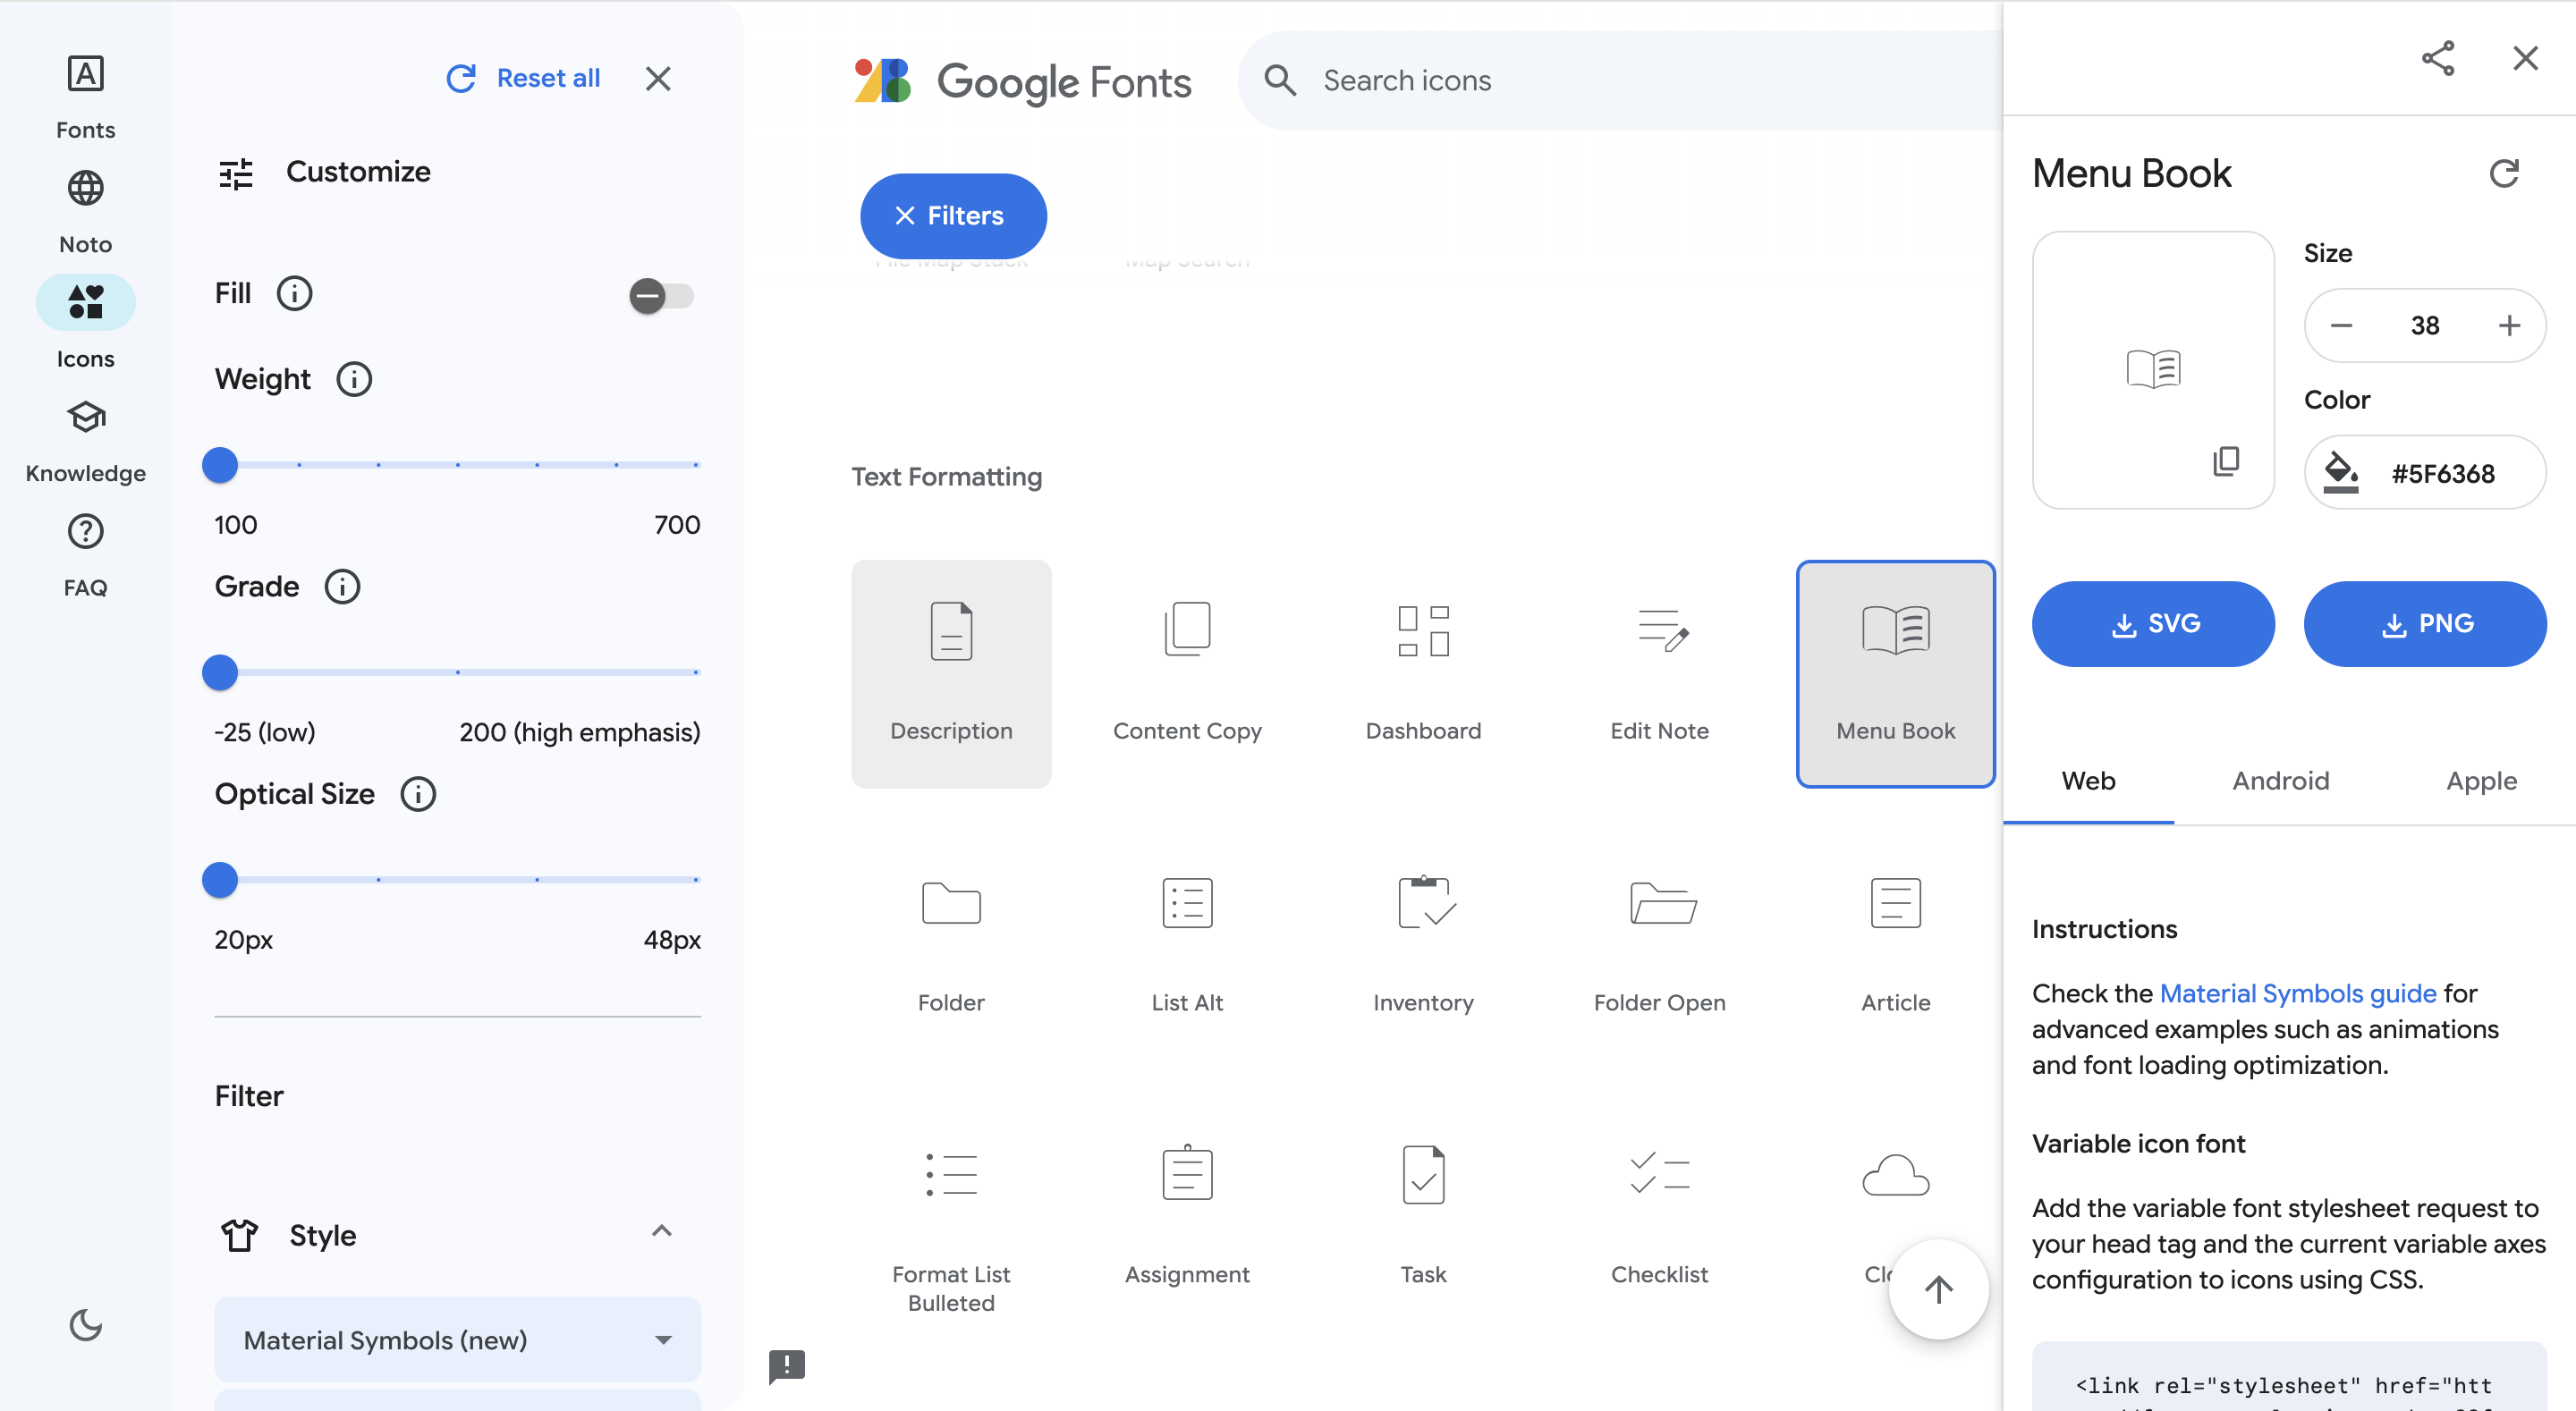2576x1411 pixels.
Task: Select the Article icon
Action: (x=1896, y=945)
